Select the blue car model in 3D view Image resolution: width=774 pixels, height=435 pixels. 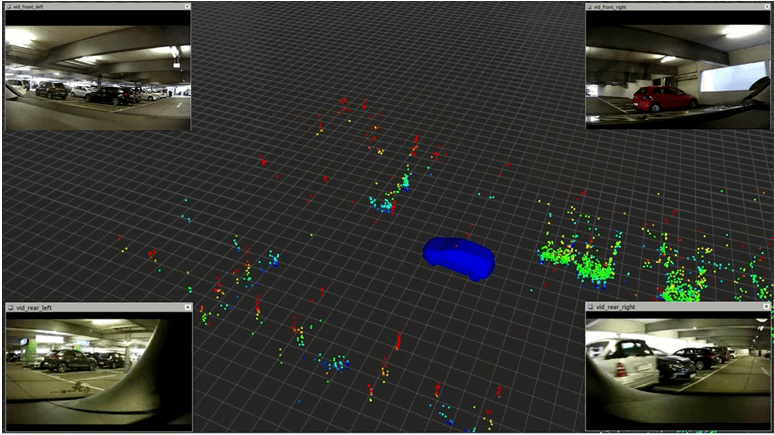pyautogui.click(x=458, y=257)
